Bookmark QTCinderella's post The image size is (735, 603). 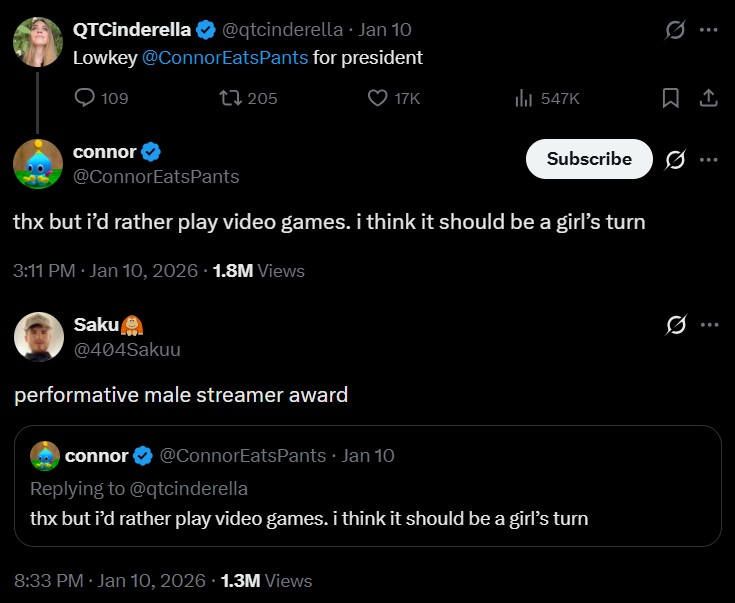(x=671, y=98)
